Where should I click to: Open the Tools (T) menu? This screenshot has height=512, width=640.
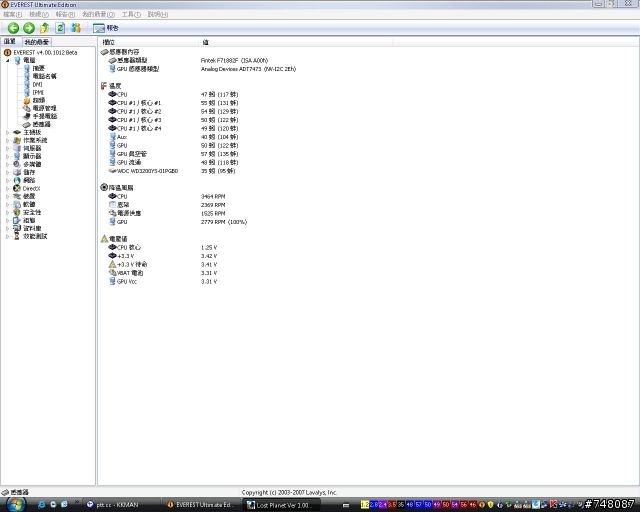point(131,14)
